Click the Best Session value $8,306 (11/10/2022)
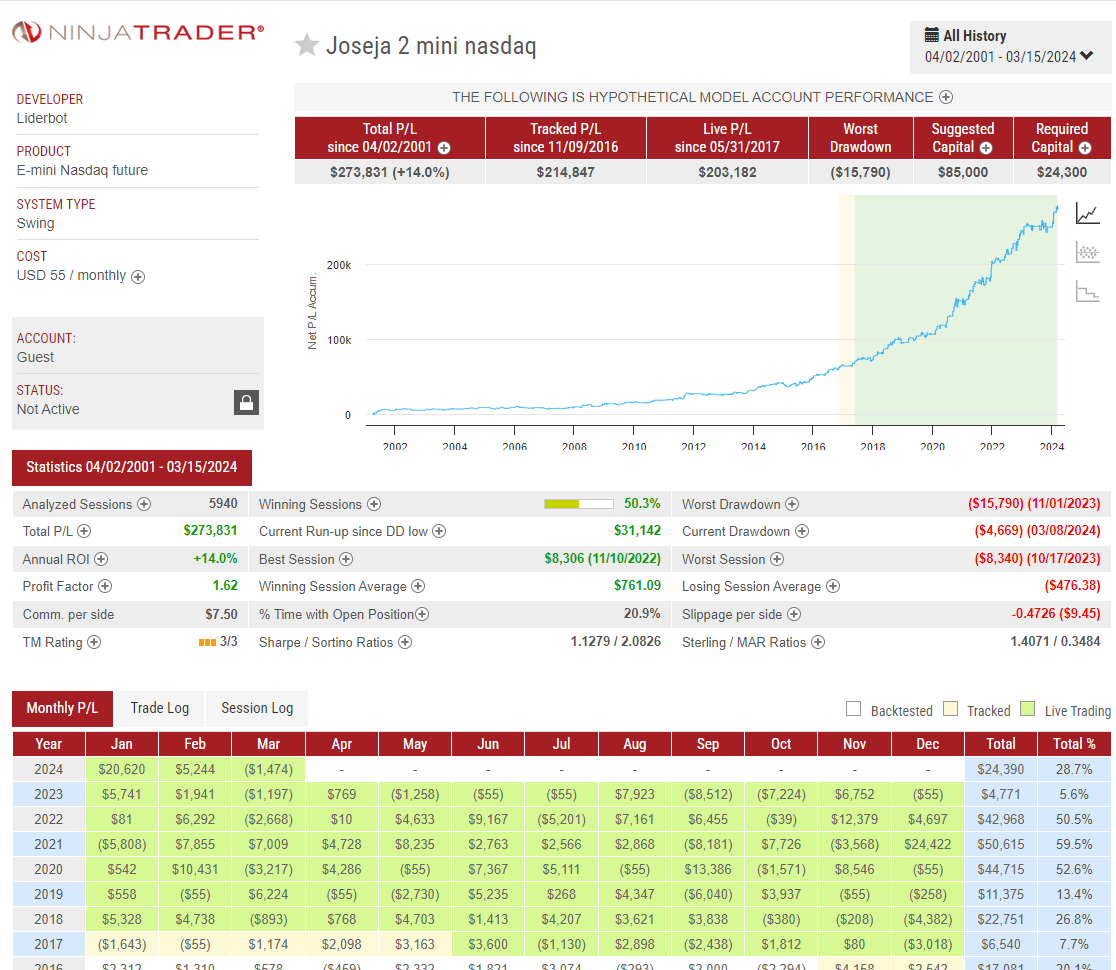 (602, 559)
